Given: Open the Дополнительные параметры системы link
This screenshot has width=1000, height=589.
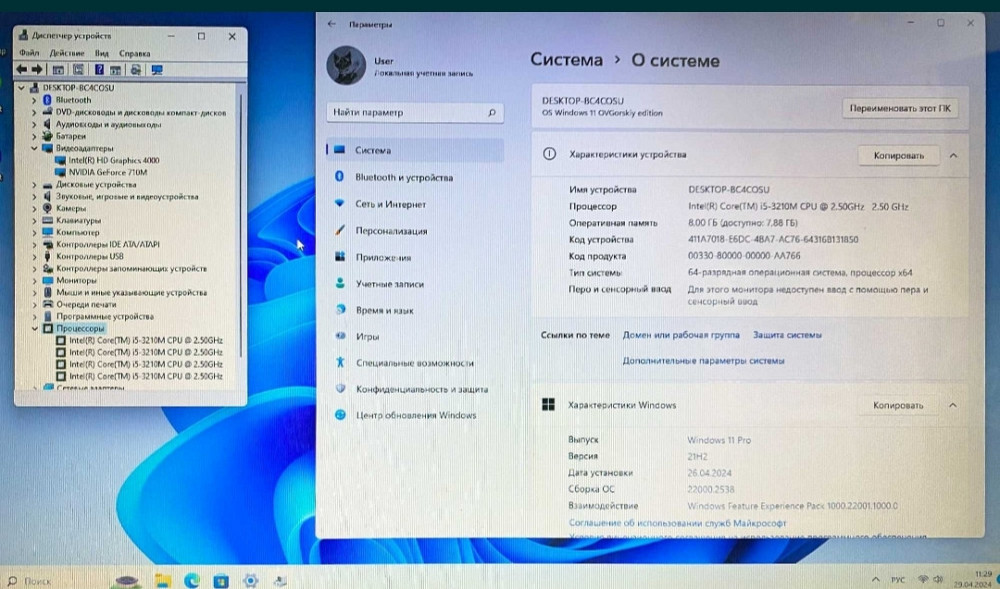Looking at the screenshot, I should [x=703, y=360].
